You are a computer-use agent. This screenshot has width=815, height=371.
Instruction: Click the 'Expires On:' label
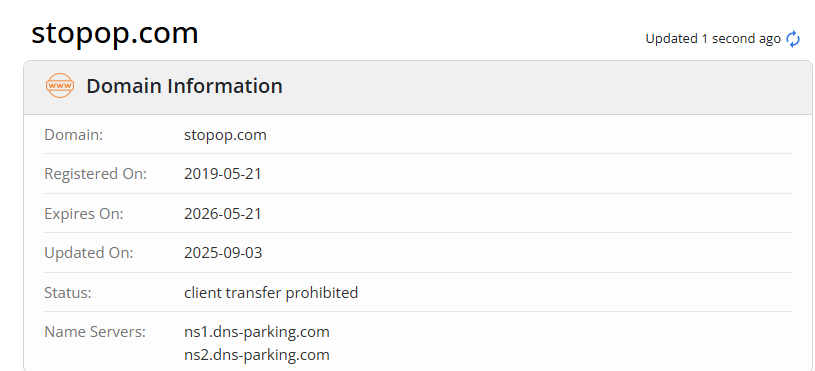tap(84, 214)
